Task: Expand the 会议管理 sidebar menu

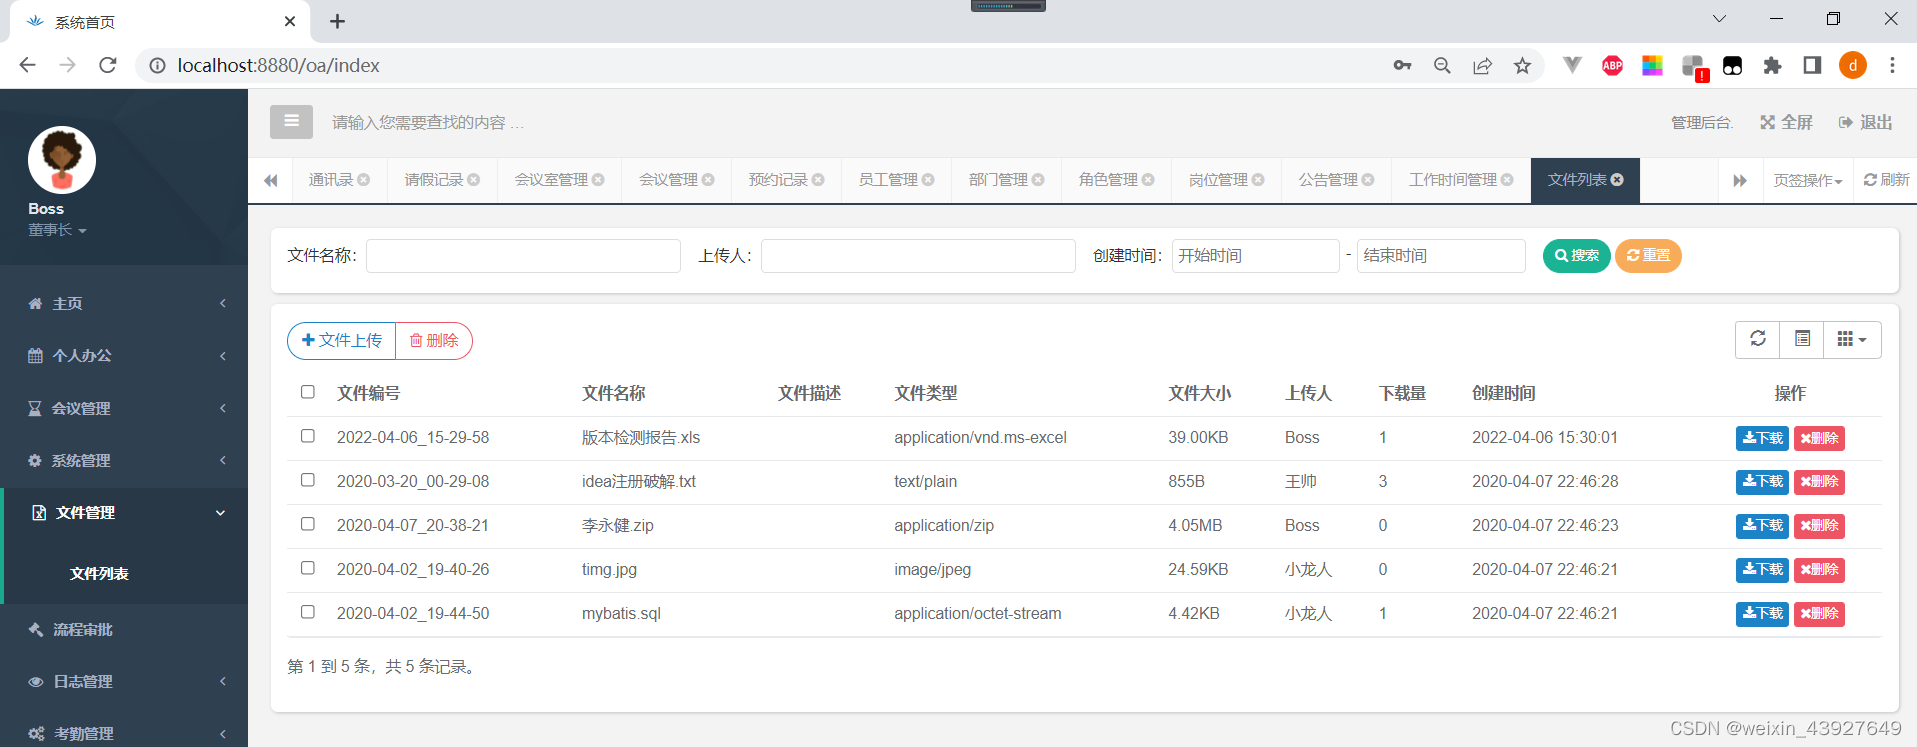Action: point(124,408)
